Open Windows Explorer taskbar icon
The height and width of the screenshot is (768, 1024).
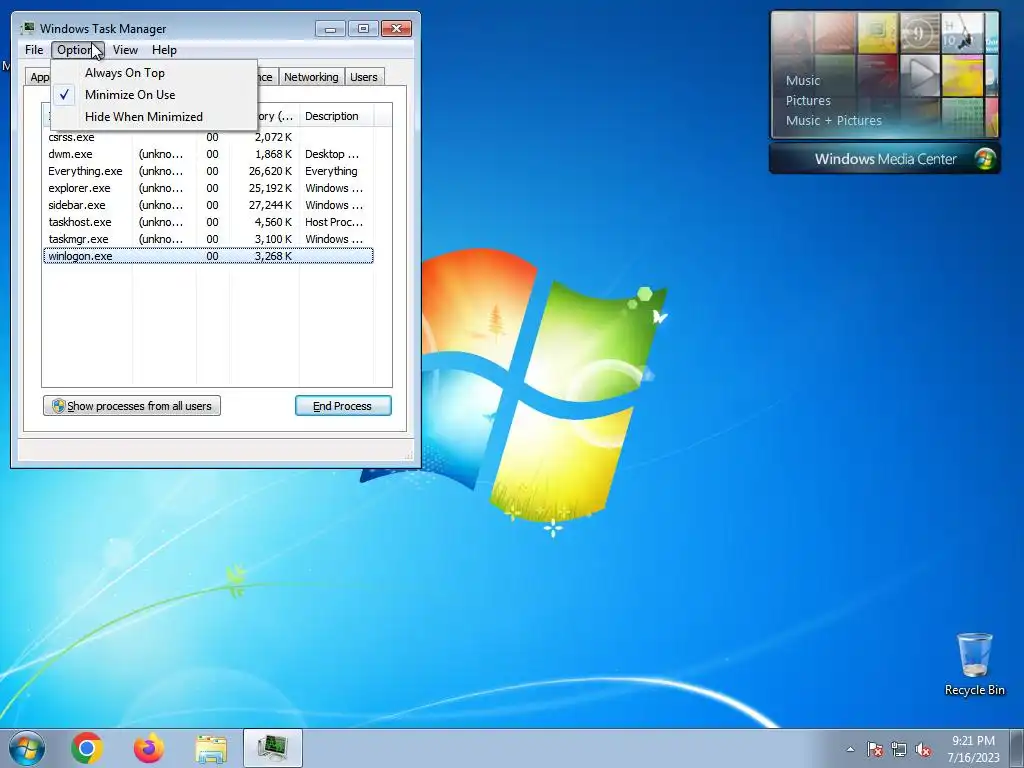[x=211, y=748]
